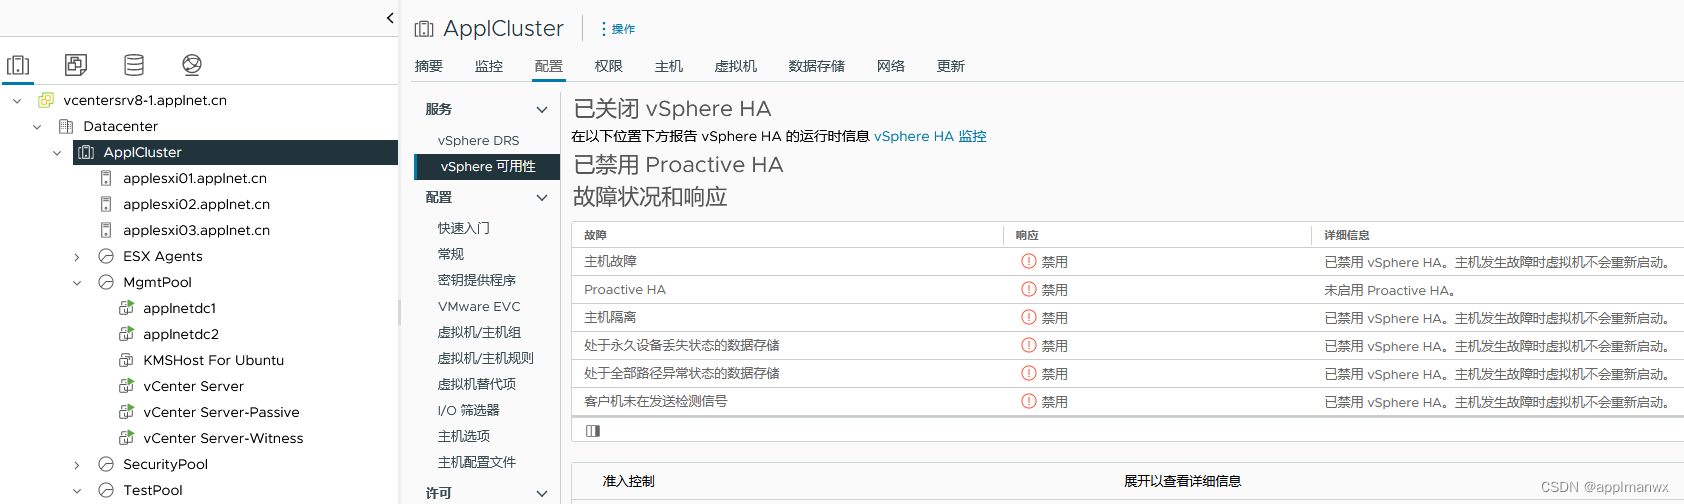
Task: Open 主机配置文件 configuration item
Action: (477, 462)
